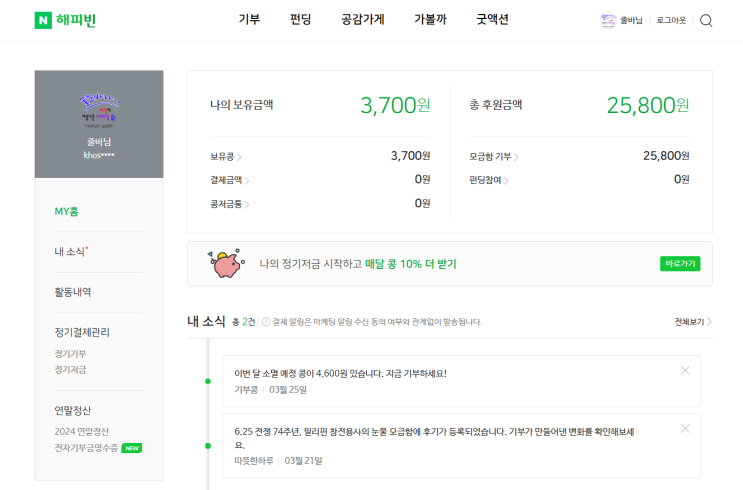Click the large profile image in sidebar
This screenshot has width=743, height=490.
click(99, 109)
